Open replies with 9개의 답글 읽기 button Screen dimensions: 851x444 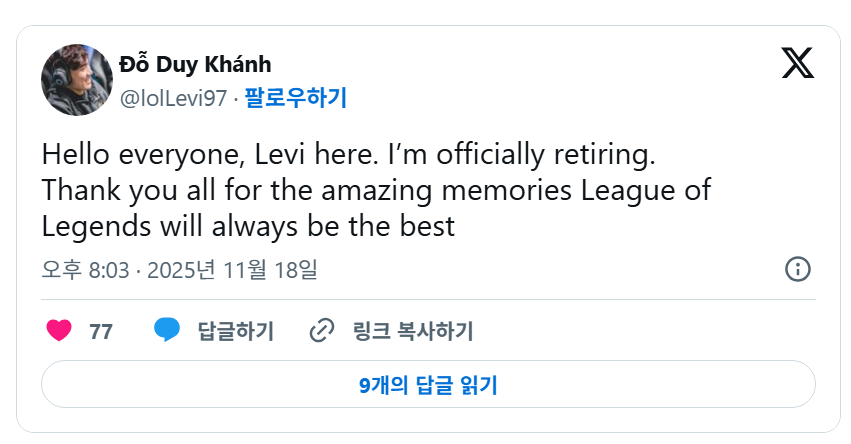pyautogui.click(x=428, y=384)
